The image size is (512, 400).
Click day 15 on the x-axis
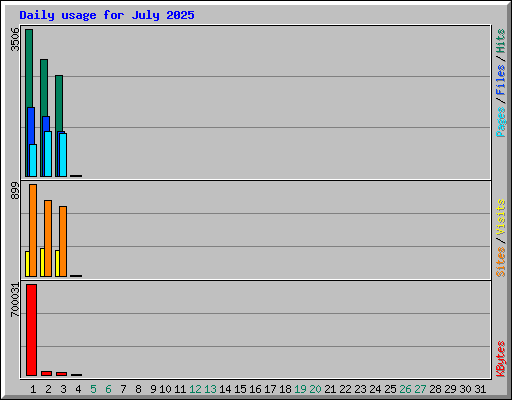pyautogui.click(x=240, y=389)
